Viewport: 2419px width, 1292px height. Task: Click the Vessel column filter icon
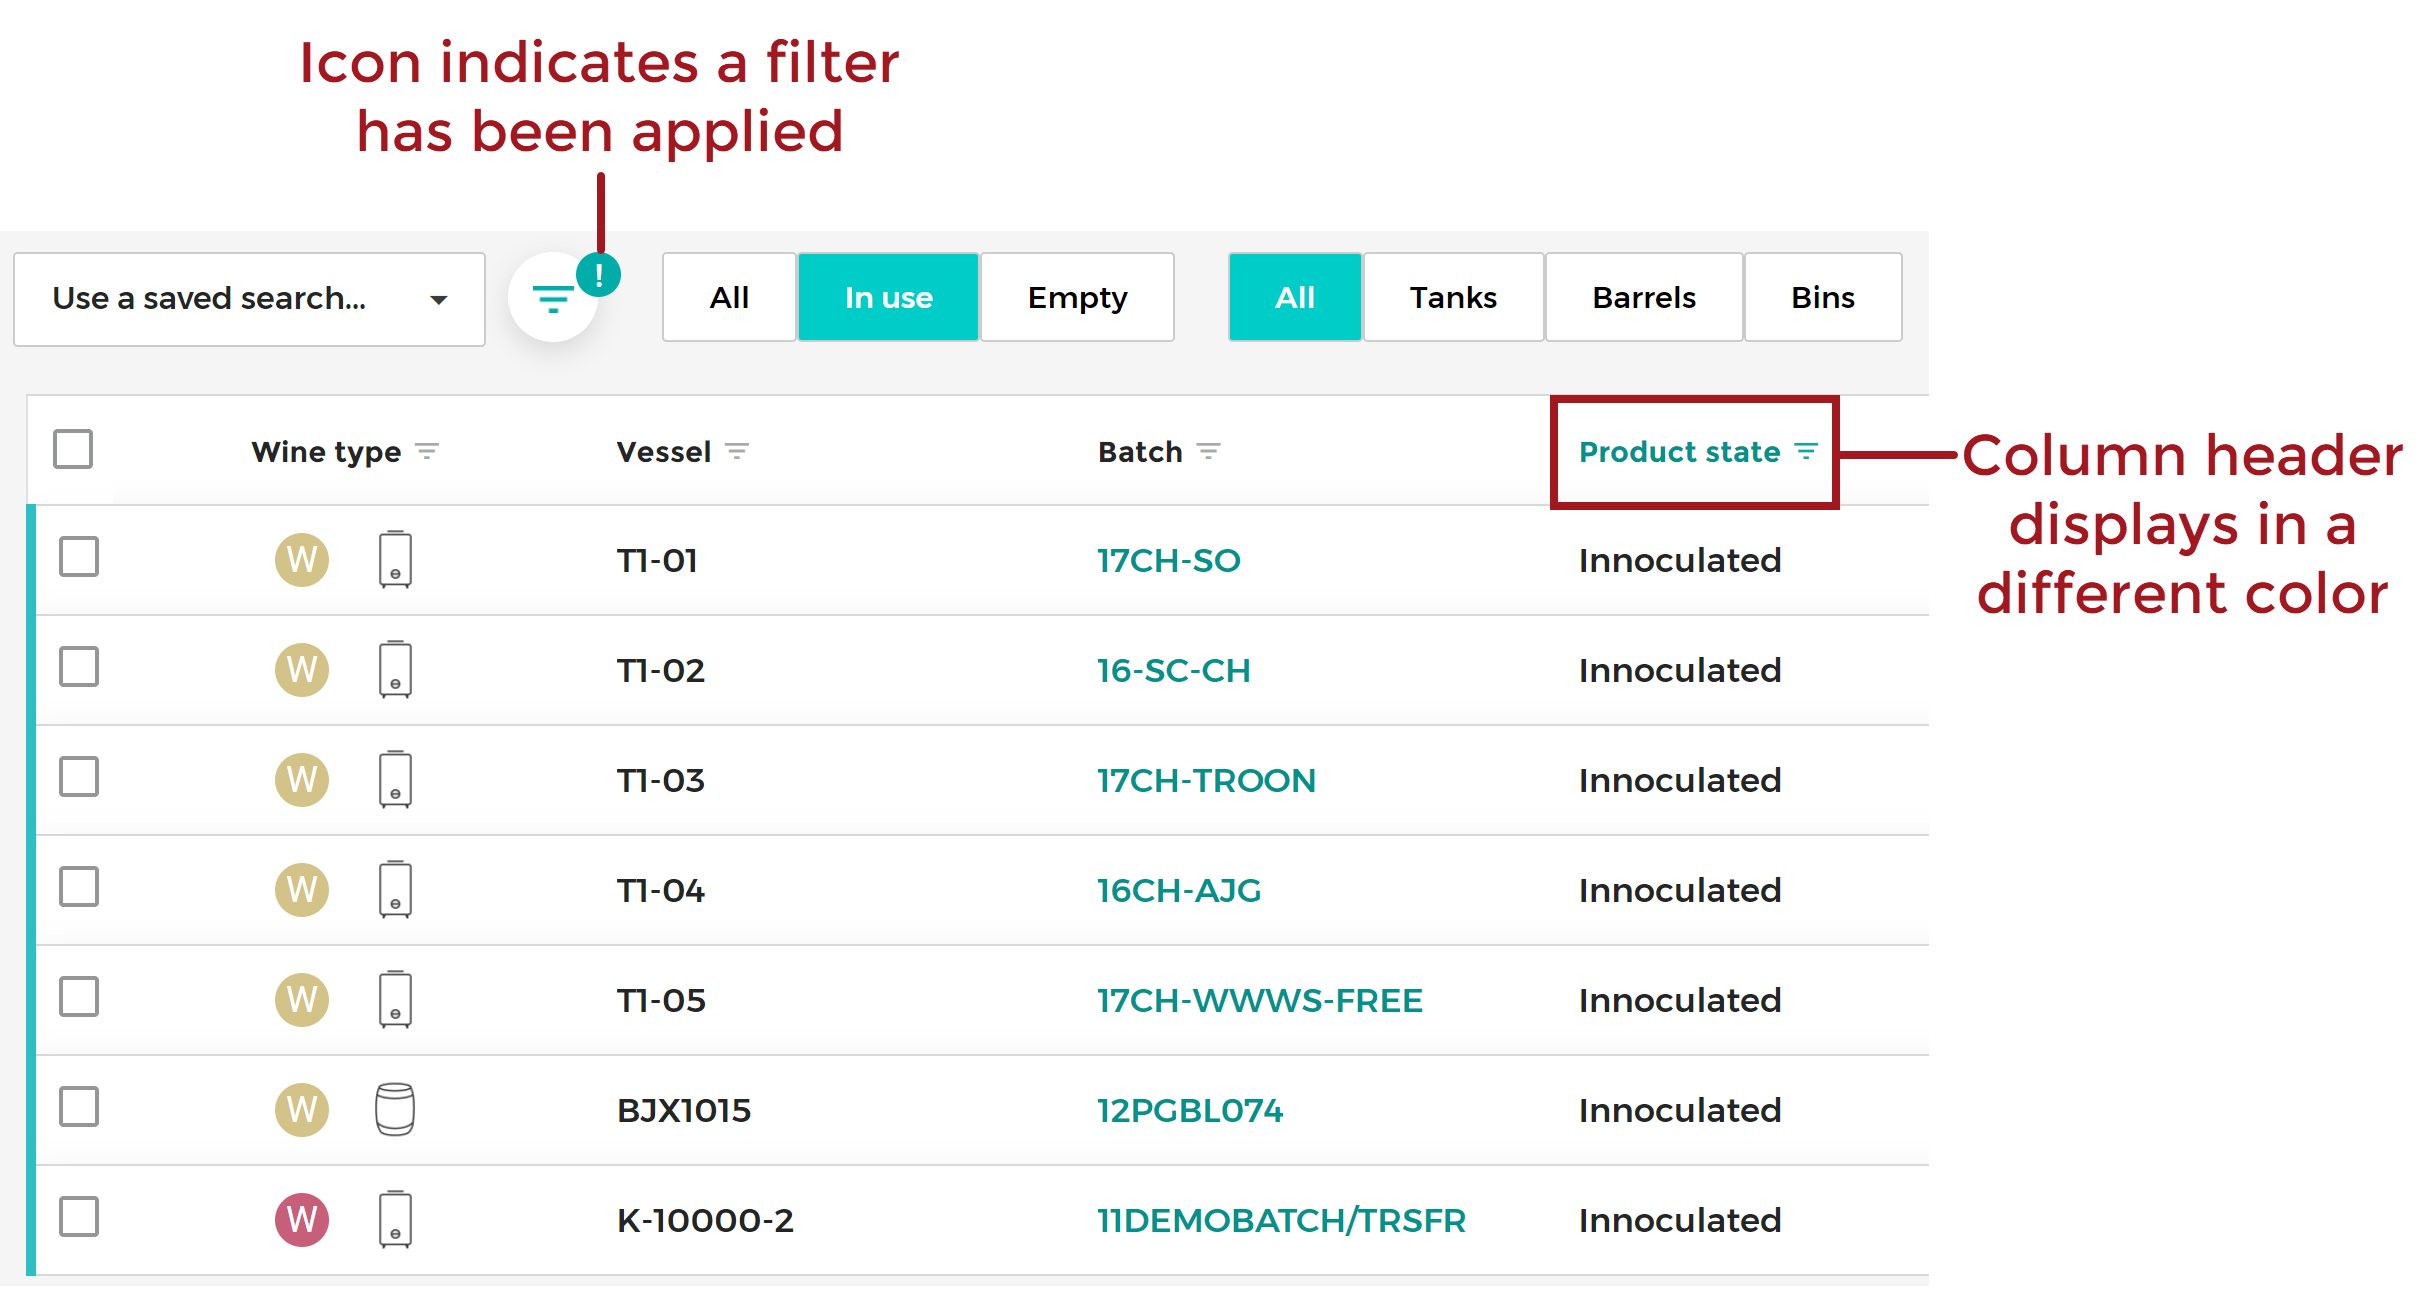pos(737,451)
